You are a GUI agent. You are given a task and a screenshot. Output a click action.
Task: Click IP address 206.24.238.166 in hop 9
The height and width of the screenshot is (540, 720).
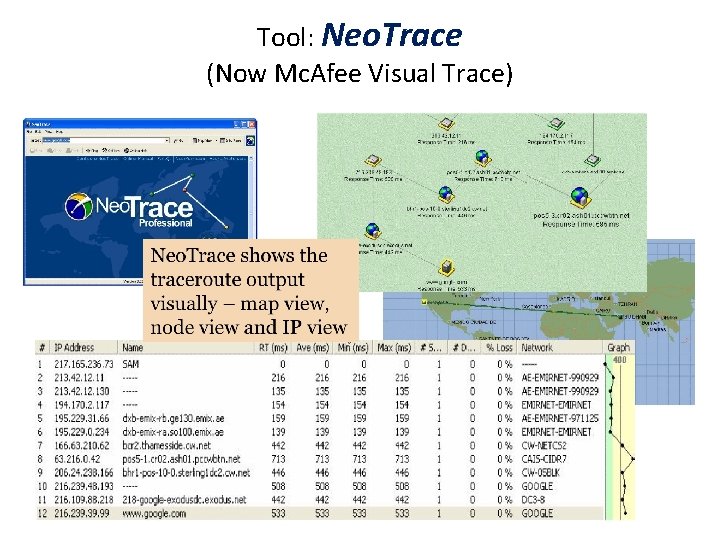click(84, 472)
